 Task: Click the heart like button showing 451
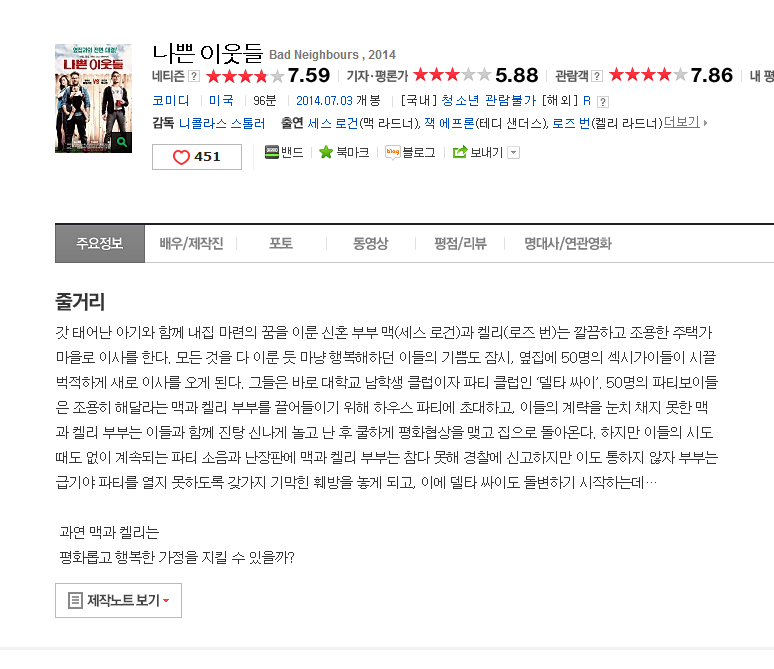tap(196, 157)
